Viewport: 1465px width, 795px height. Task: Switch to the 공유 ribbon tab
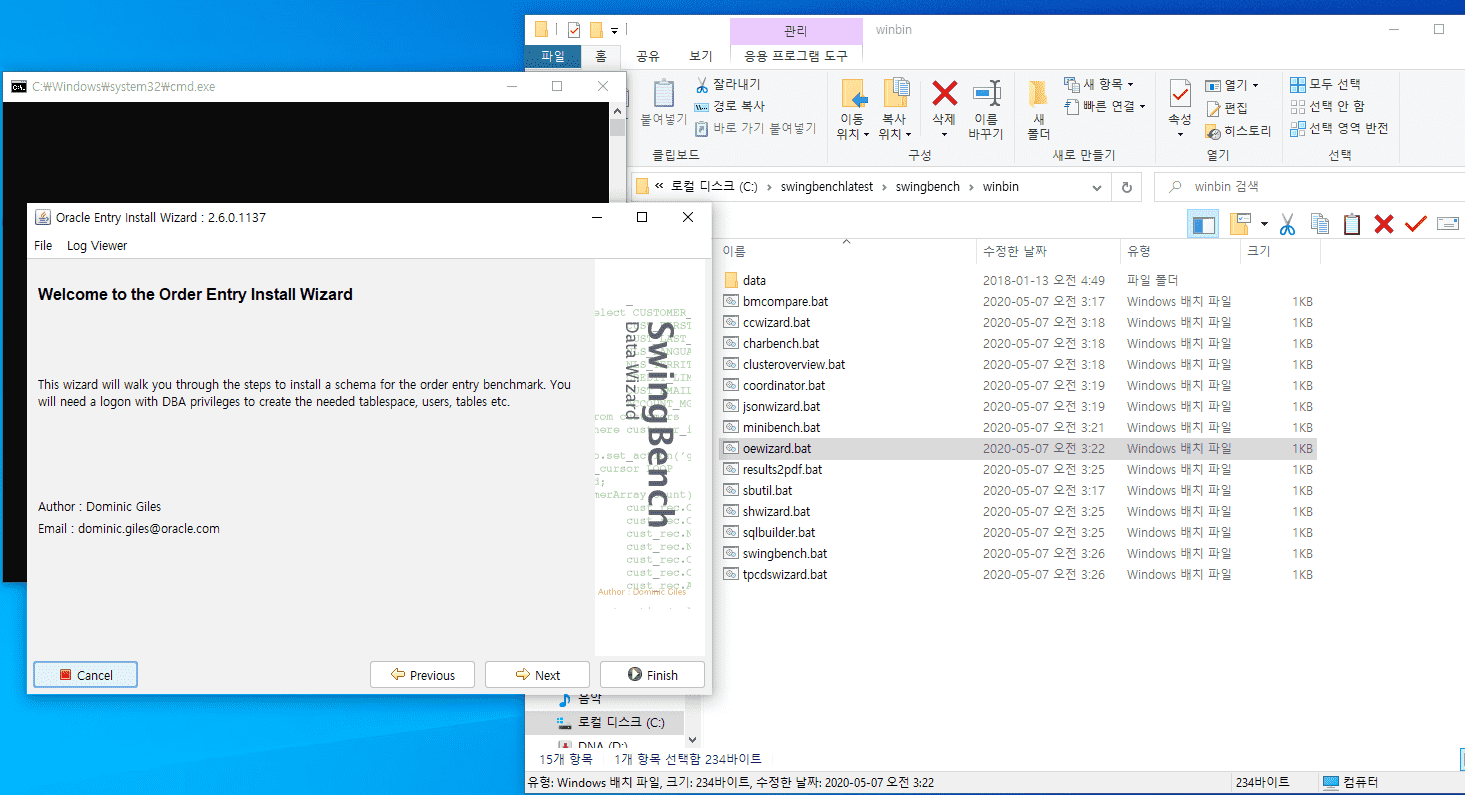click(648, 57)
